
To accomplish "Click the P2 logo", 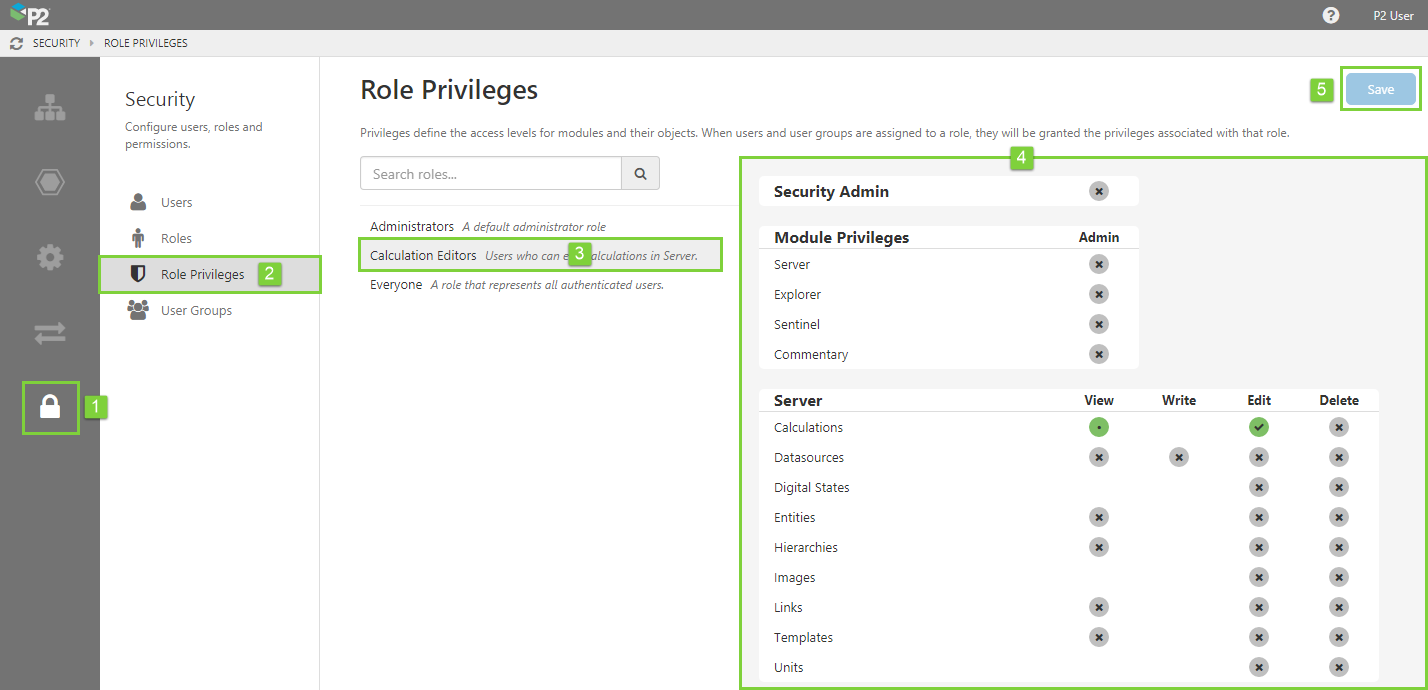I will (29, 15).
